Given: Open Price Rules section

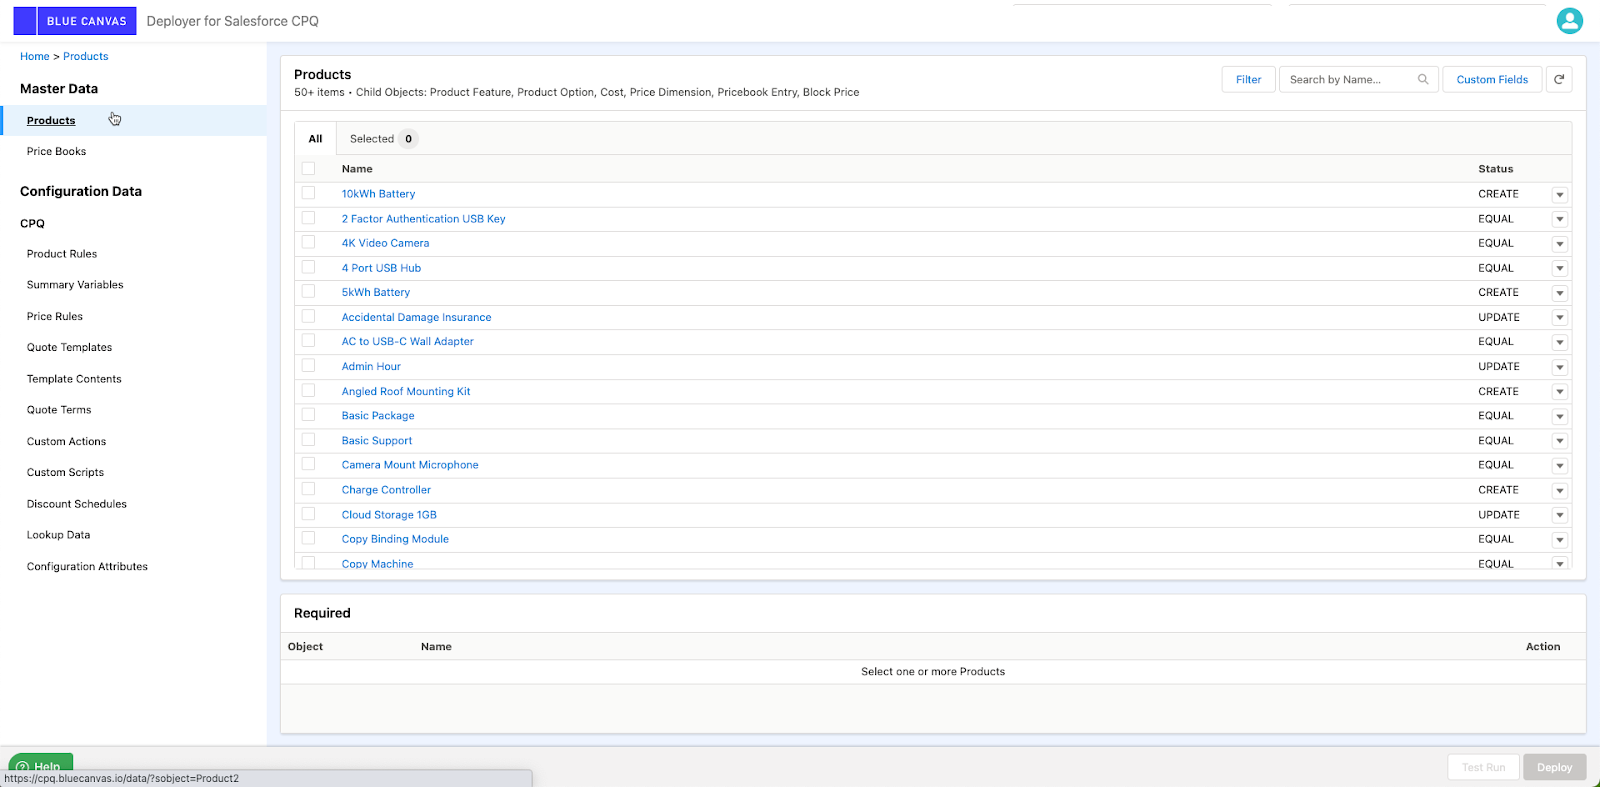Looking at the screenshot, I should [x=55, y=316].
